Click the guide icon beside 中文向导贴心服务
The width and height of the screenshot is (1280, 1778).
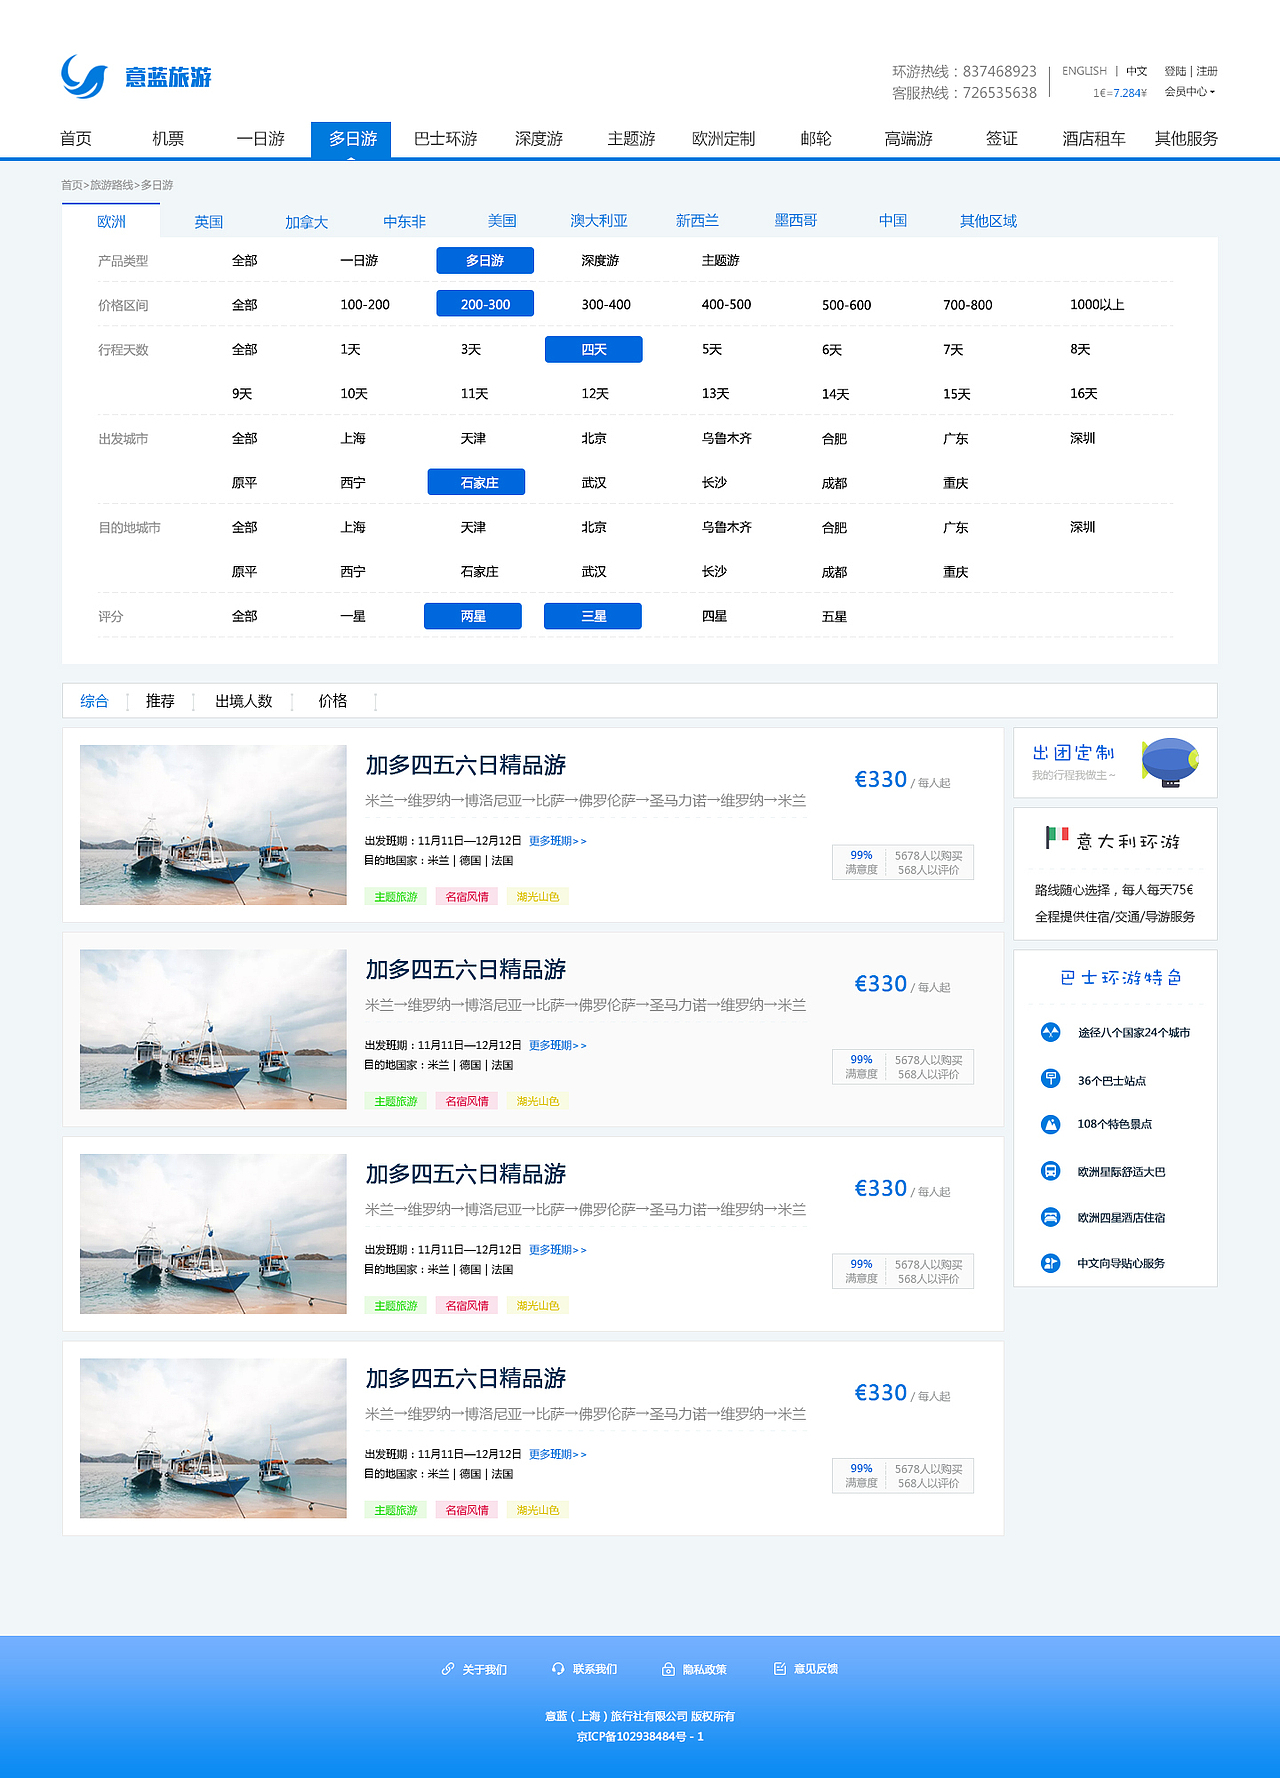point(1050,1263)
